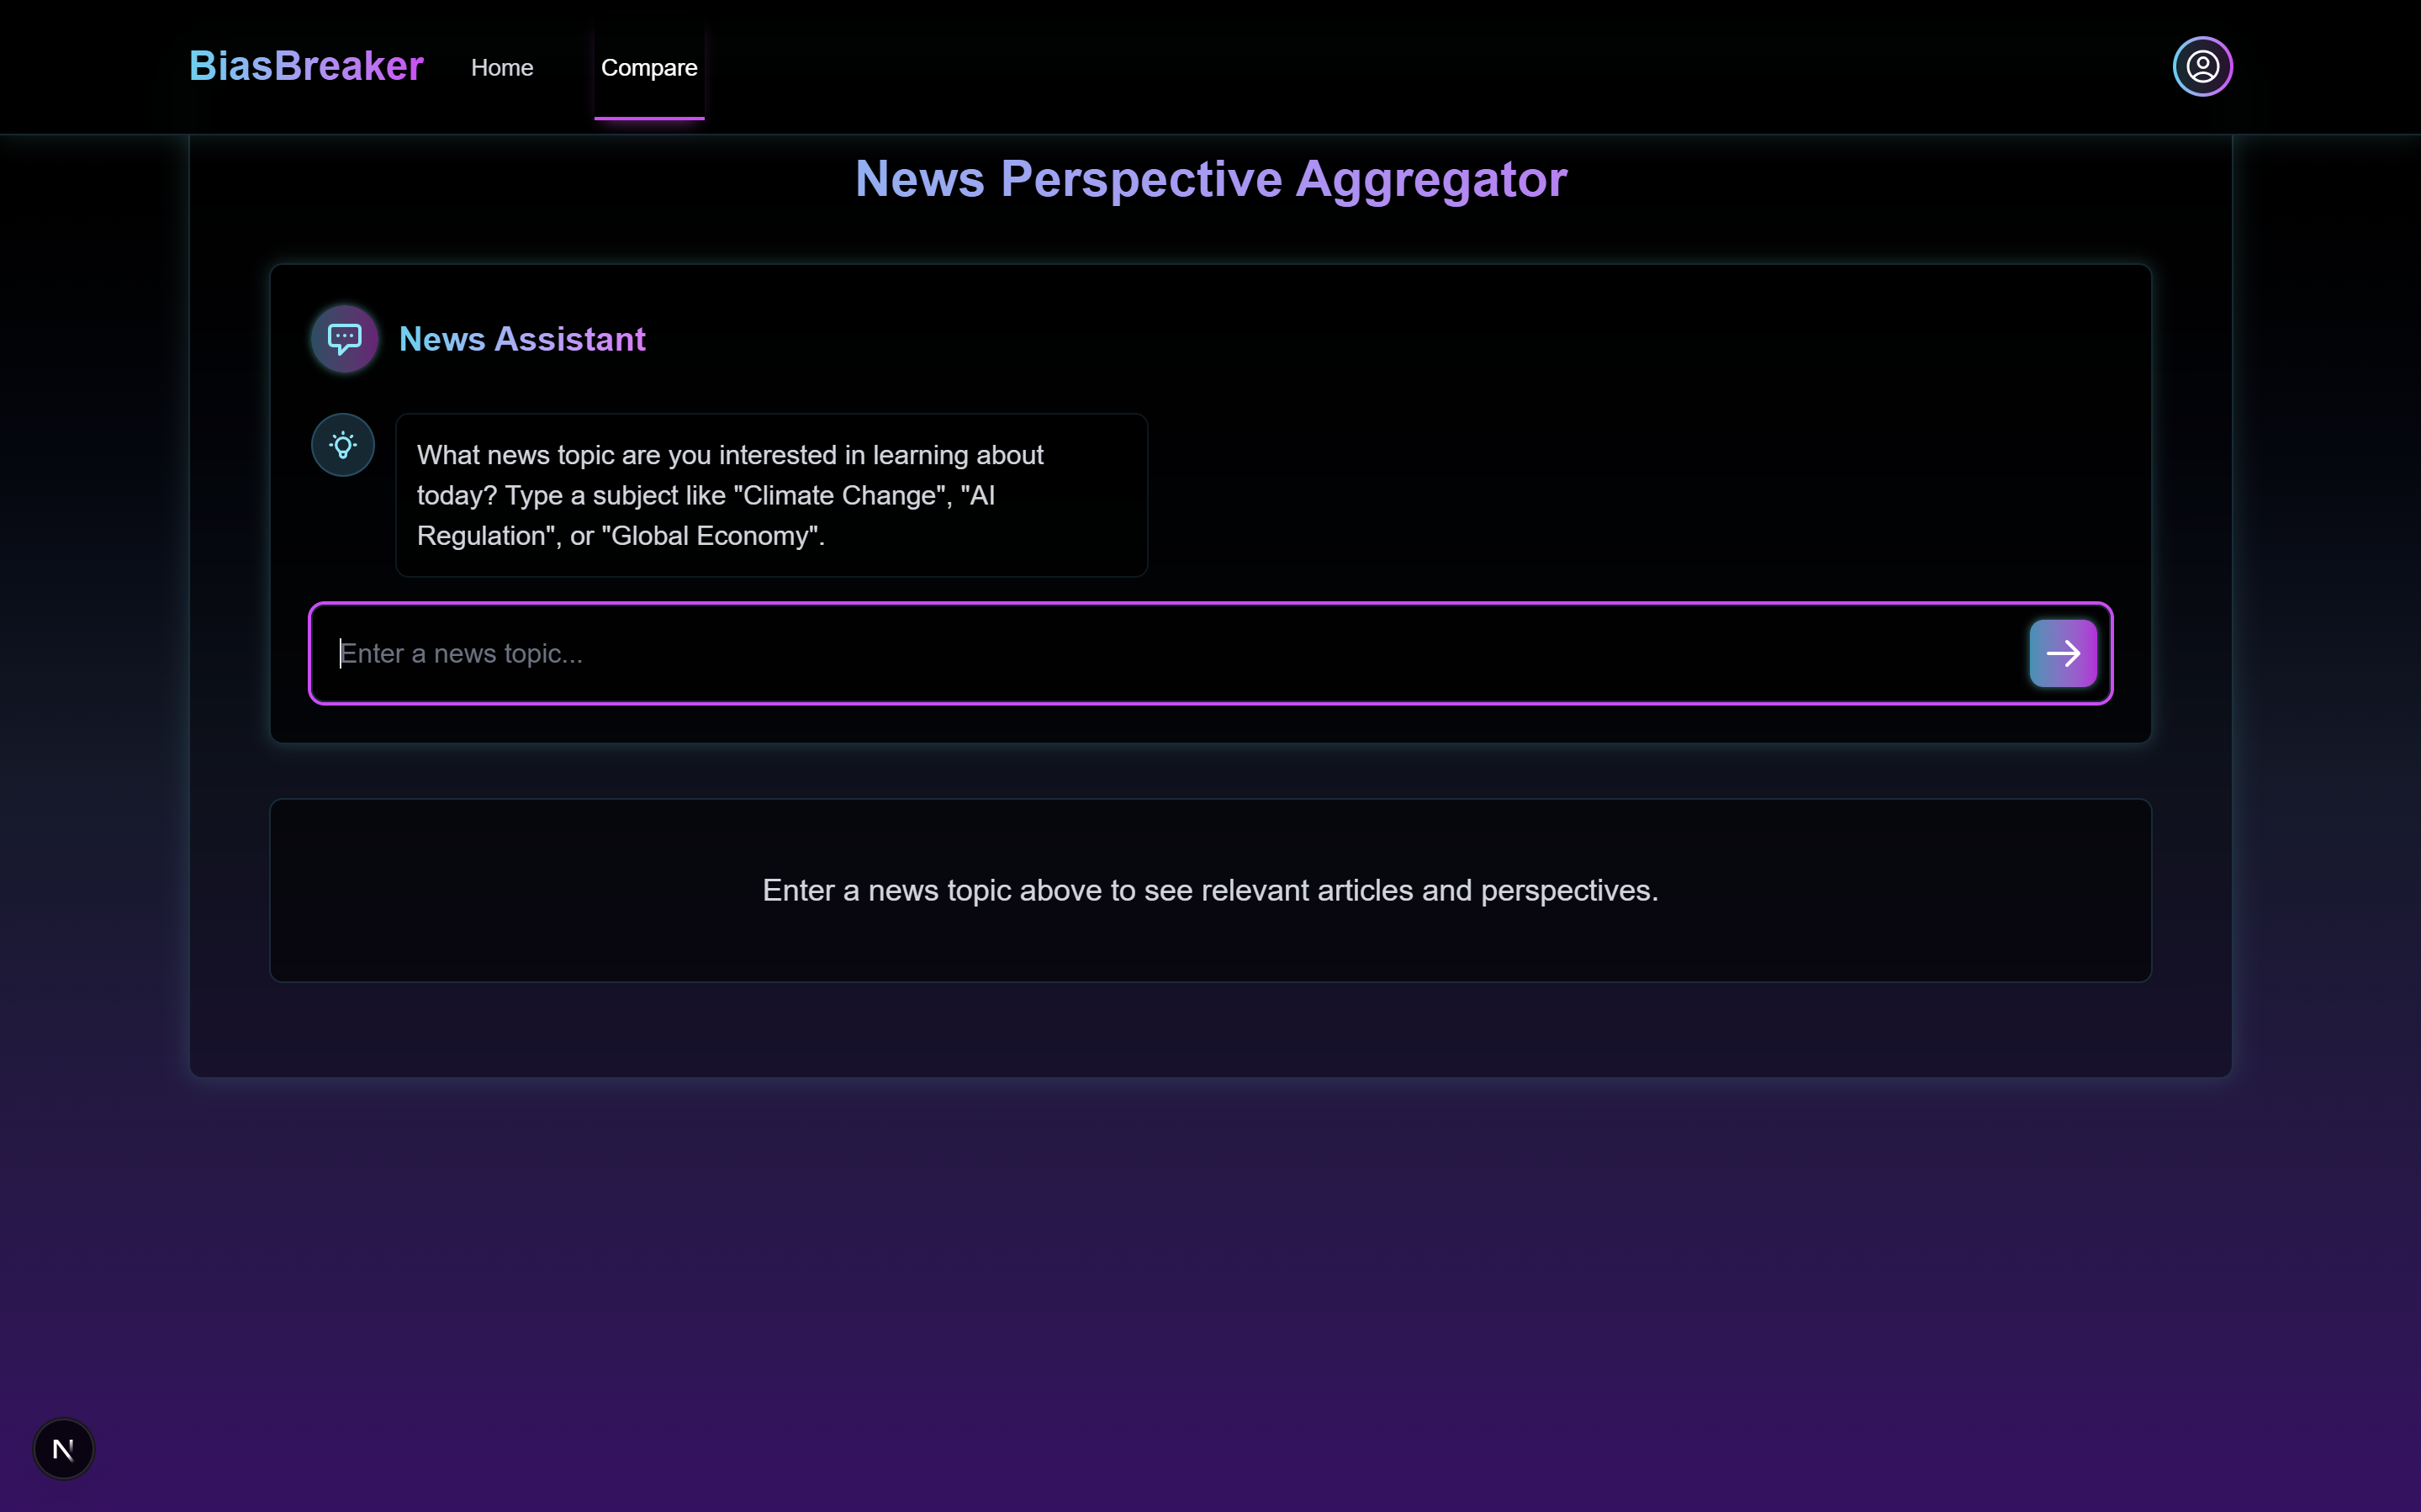Open the user profile account icon
Screen dimensions: 2421x1512
tap(2202, 67)
